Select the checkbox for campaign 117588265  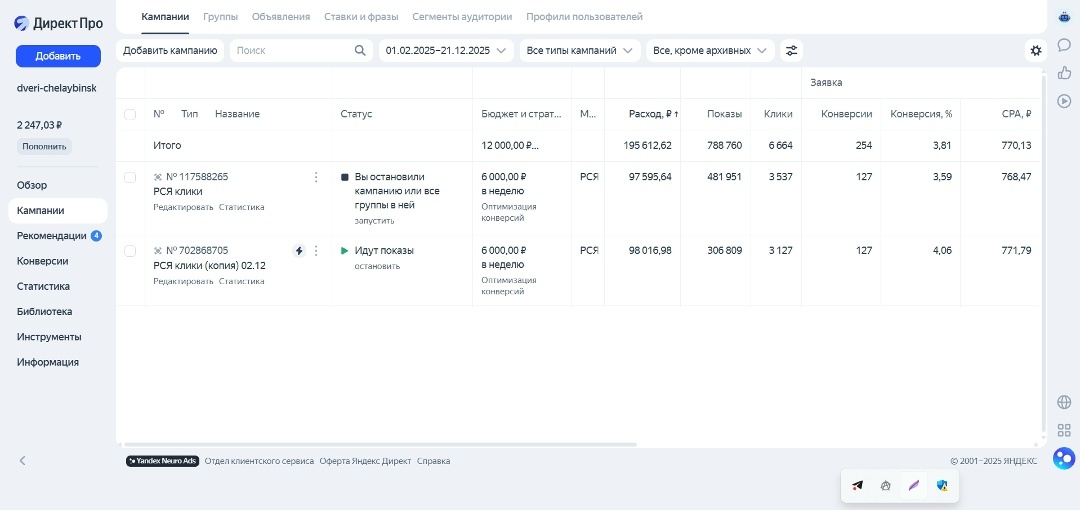130,177
